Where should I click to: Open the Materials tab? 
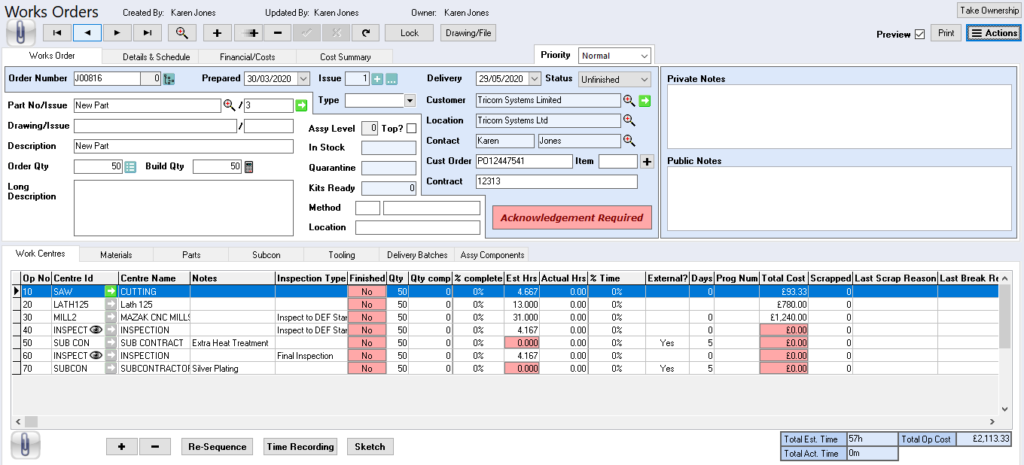coord(116,255)
